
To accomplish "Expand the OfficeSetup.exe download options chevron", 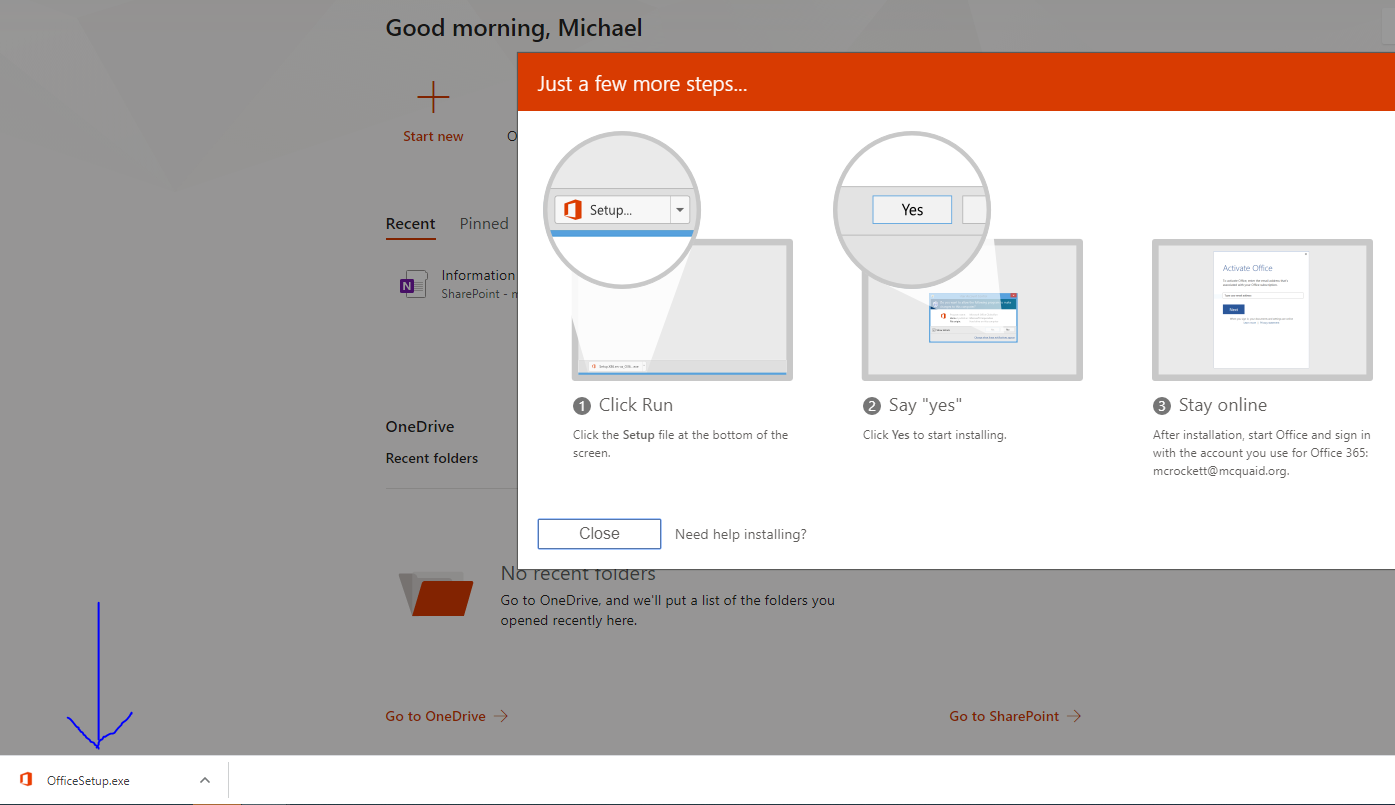I will coord(204,780).
